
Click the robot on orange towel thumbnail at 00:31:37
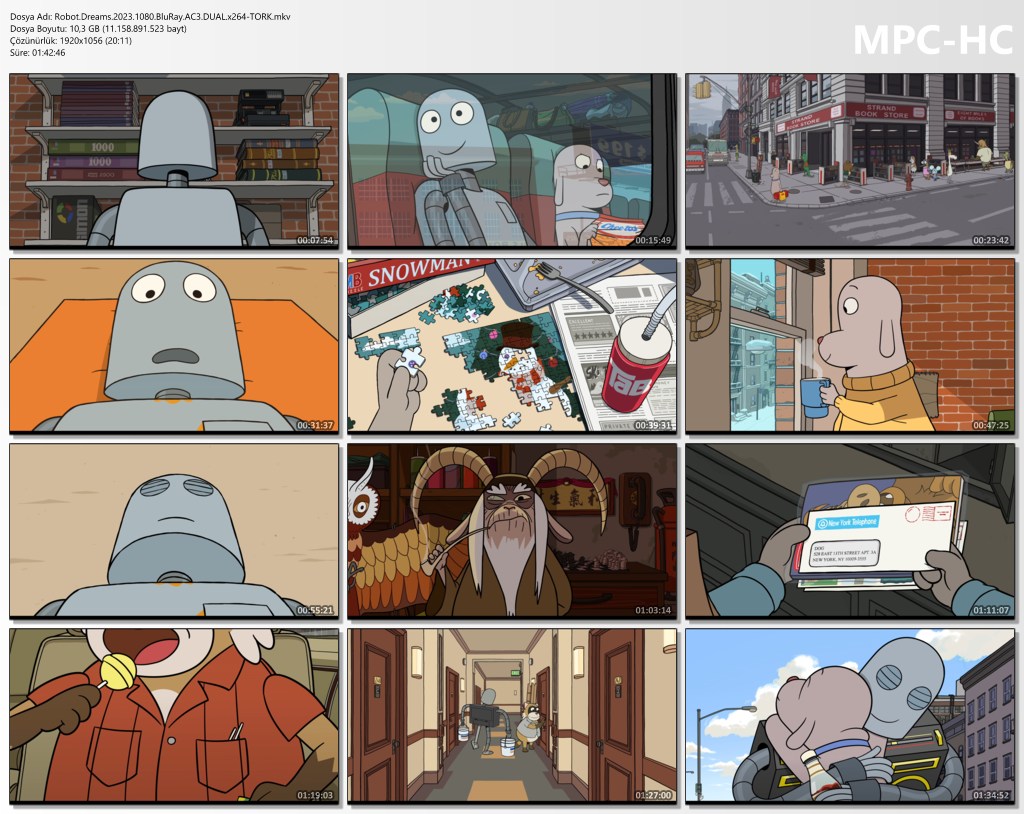[174, 345]
